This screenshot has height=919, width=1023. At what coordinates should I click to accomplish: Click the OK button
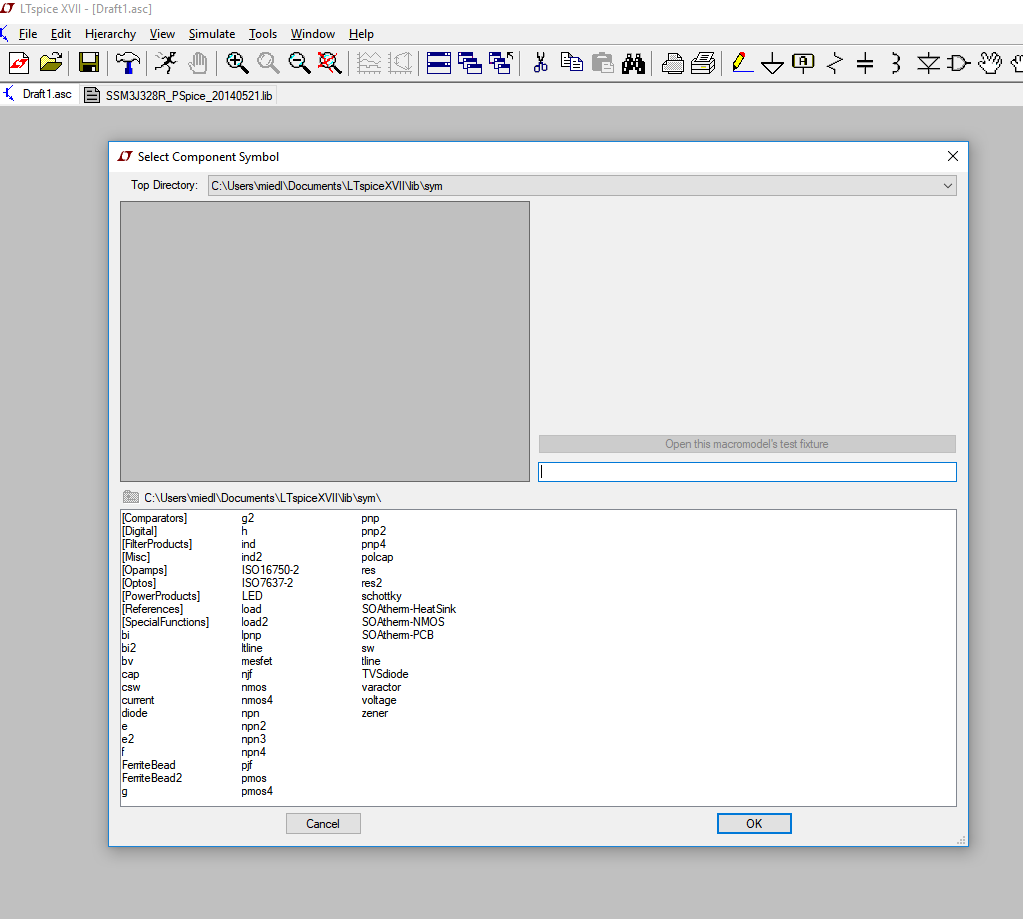pos(754,824)
